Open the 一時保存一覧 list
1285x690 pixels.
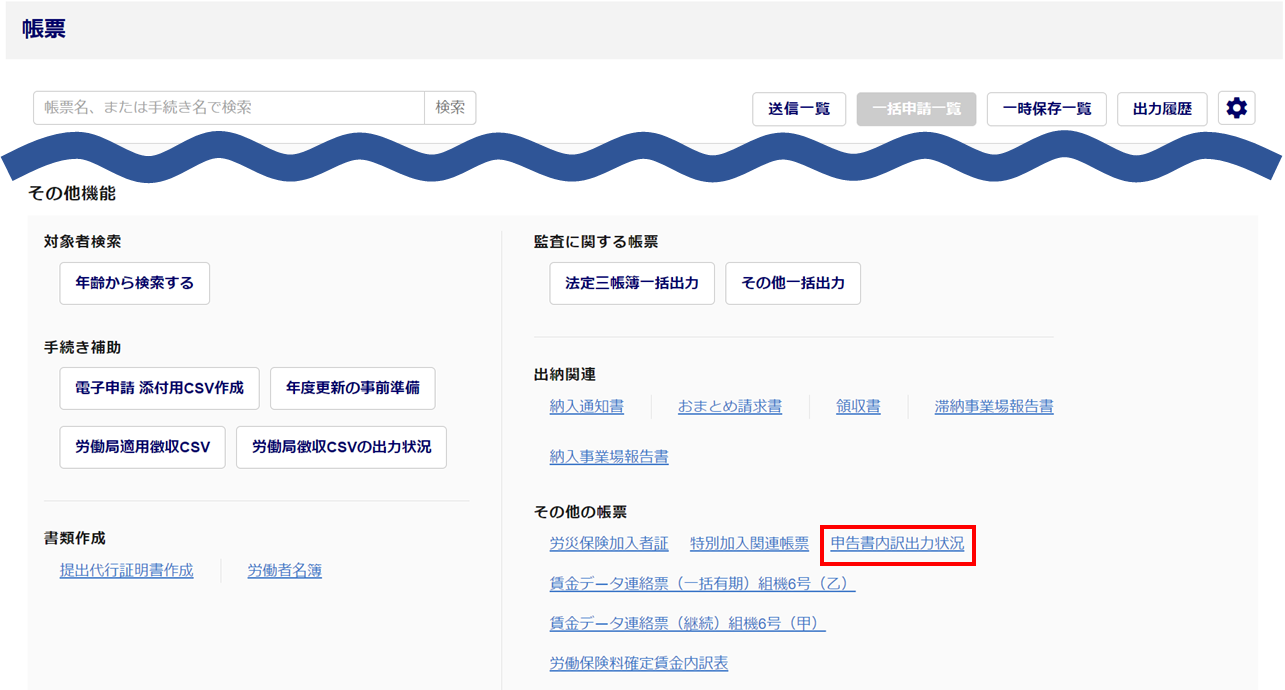click(x=1046, y=109)
